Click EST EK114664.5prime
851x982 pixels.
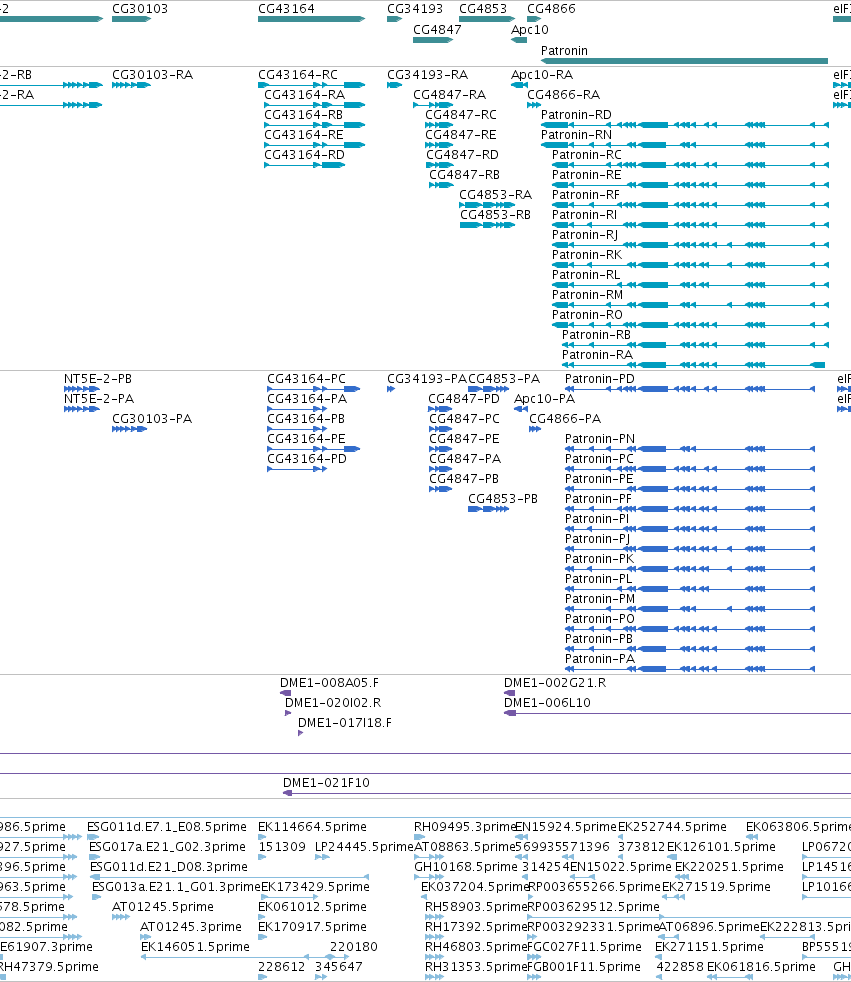point(312,828)
